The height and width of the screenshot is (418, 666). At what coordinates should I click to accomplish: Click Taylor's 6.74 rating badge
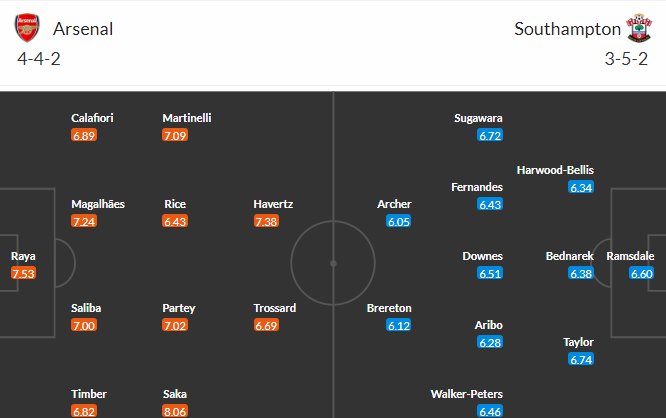tap(581, 359)
